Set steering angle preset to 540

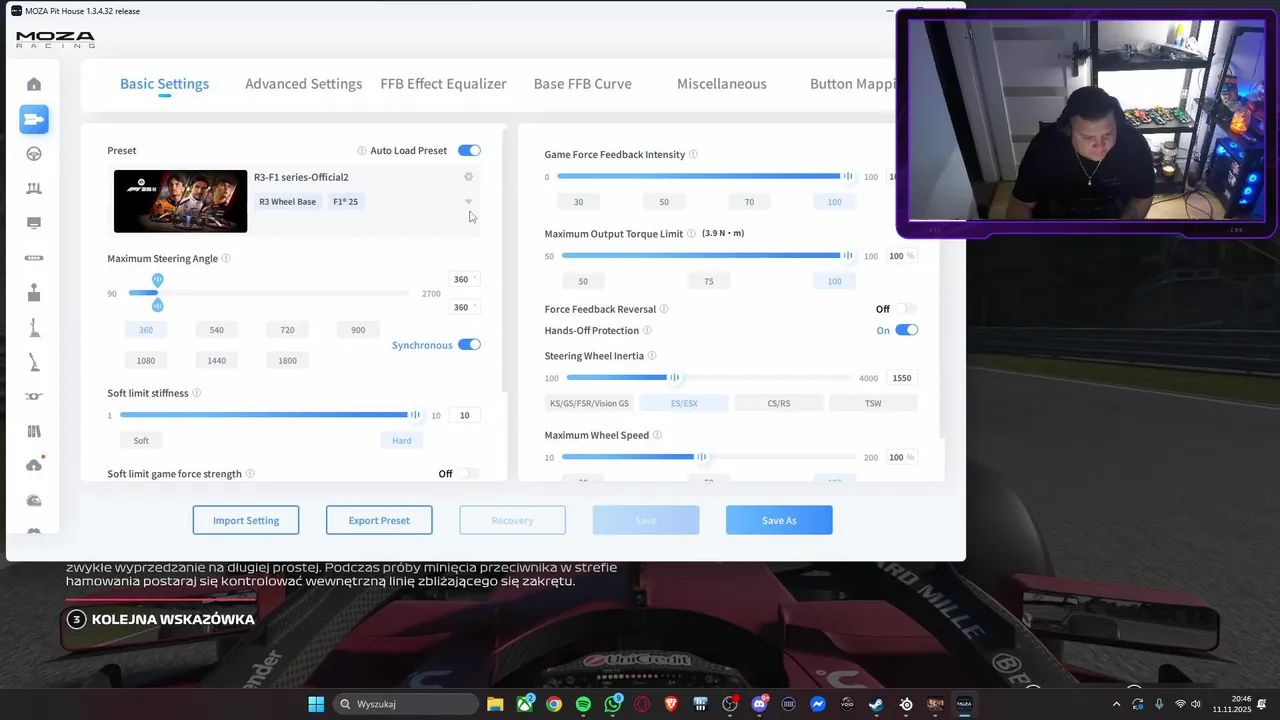point(216,330)
